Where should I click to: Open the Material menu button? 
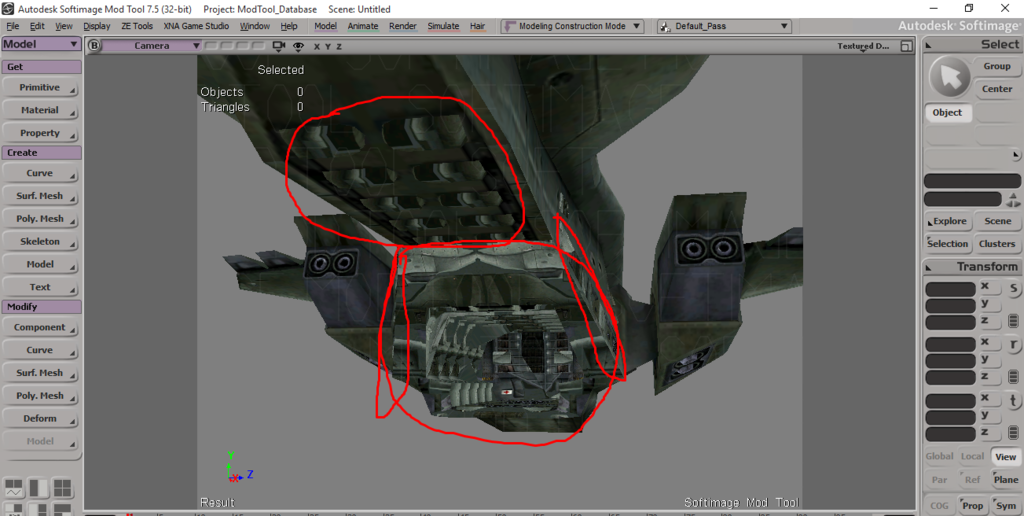tap(40, 110)
